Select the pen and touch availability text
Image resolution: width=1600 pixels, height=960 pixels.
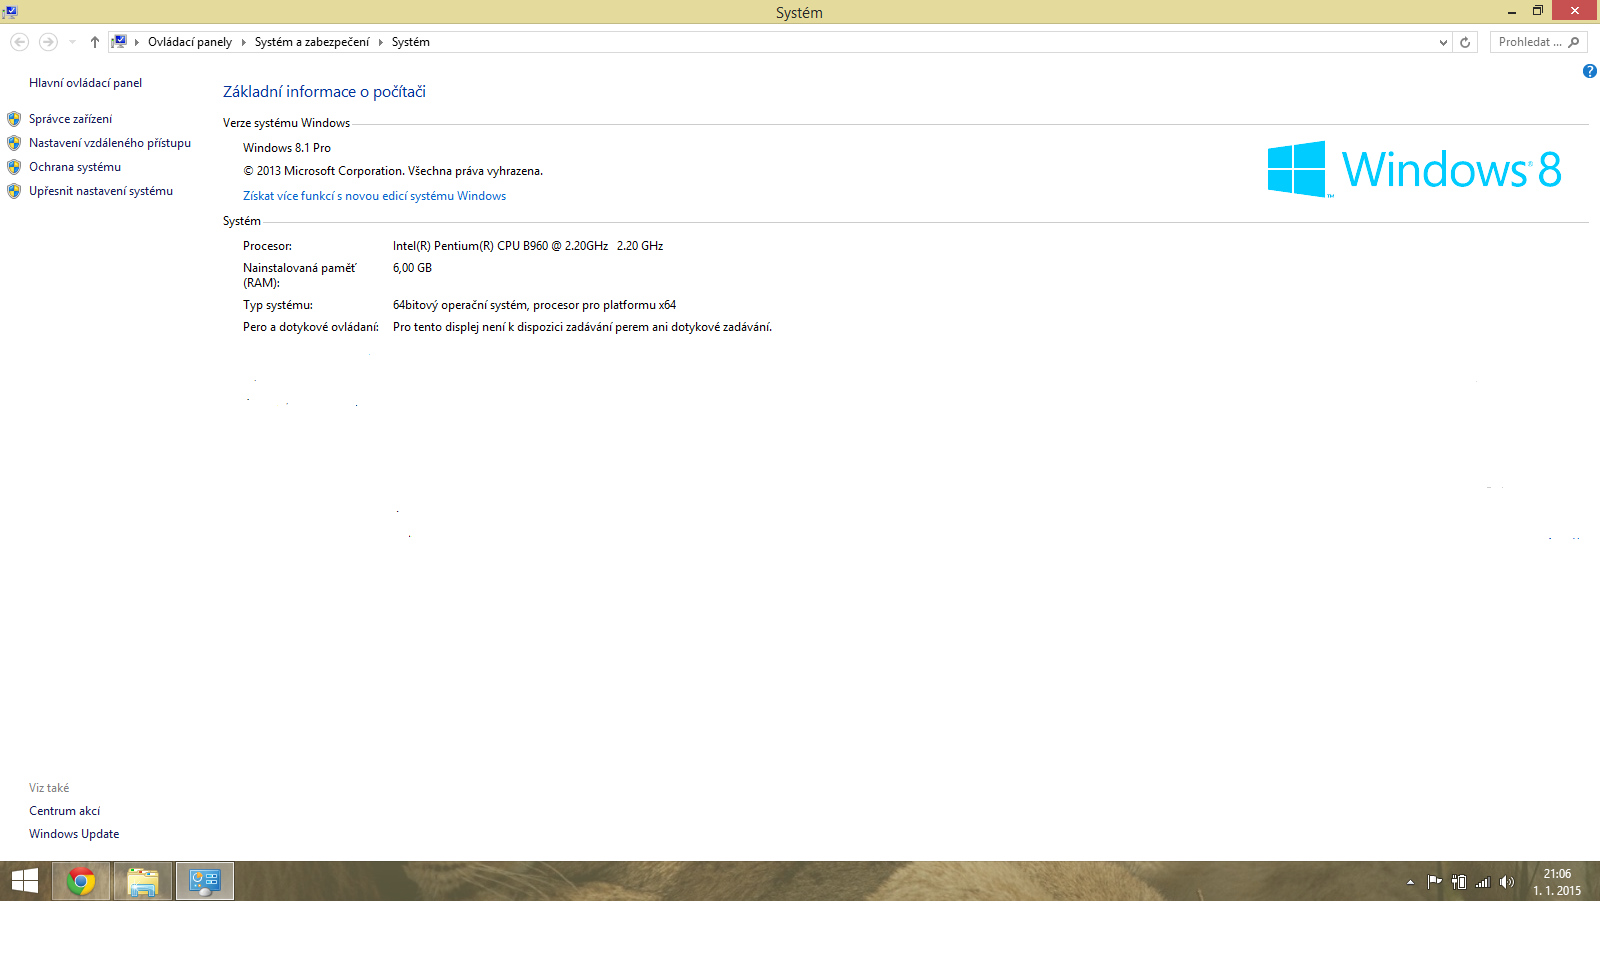582,327
